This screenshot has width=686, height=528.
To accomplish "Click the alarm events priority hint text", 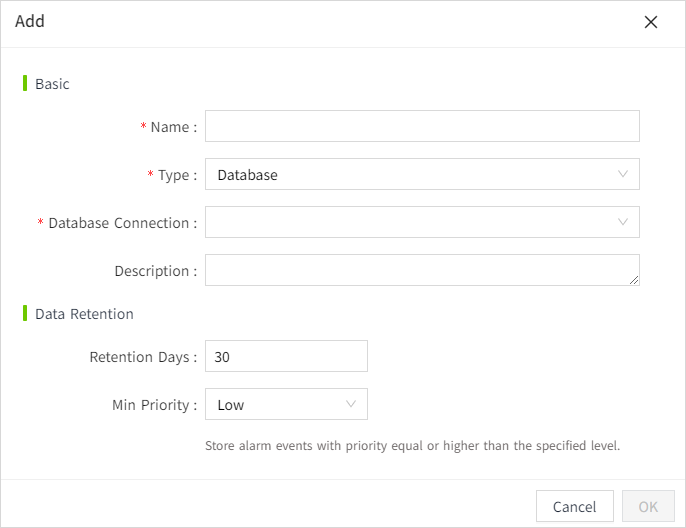I will tap(412, 445).
